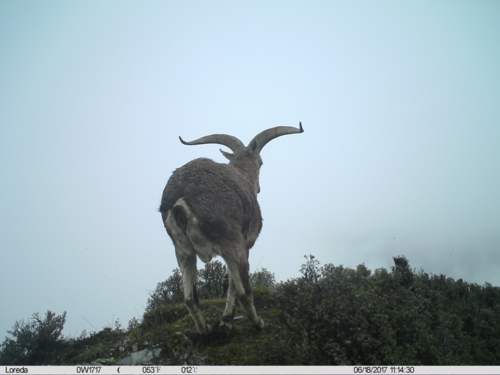The height and width of the screenshot is (375, 500).
Task: Click the animal's rear right hoof
Action: click(x=259, y=323)
